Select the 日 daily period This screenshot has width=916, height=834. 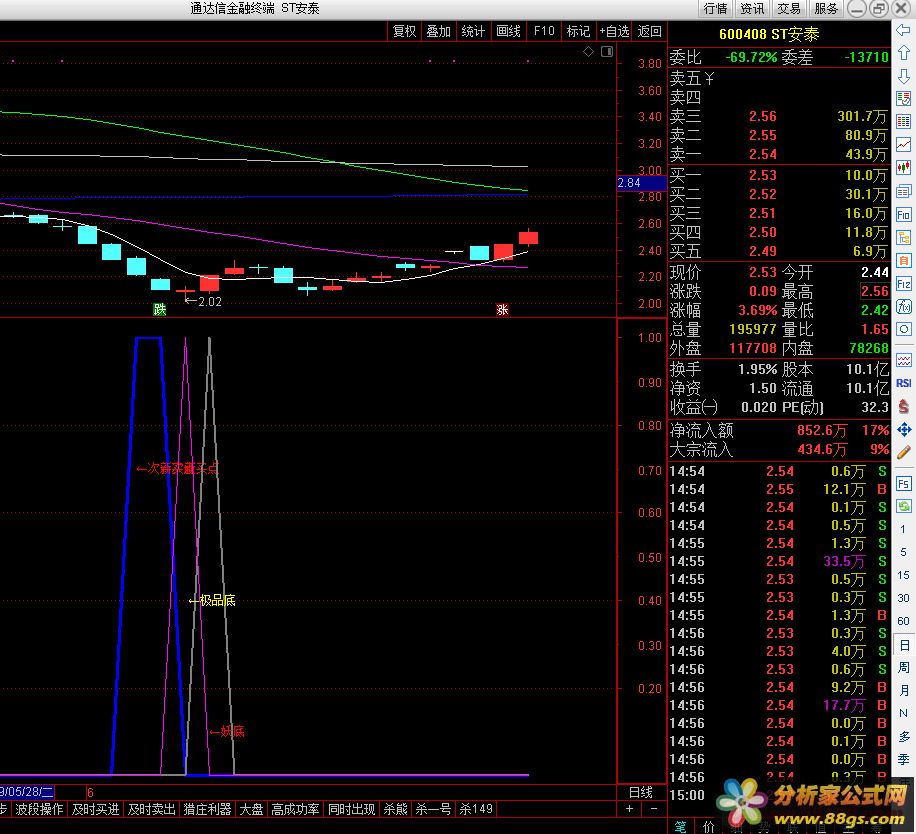[x=903, y=645]
